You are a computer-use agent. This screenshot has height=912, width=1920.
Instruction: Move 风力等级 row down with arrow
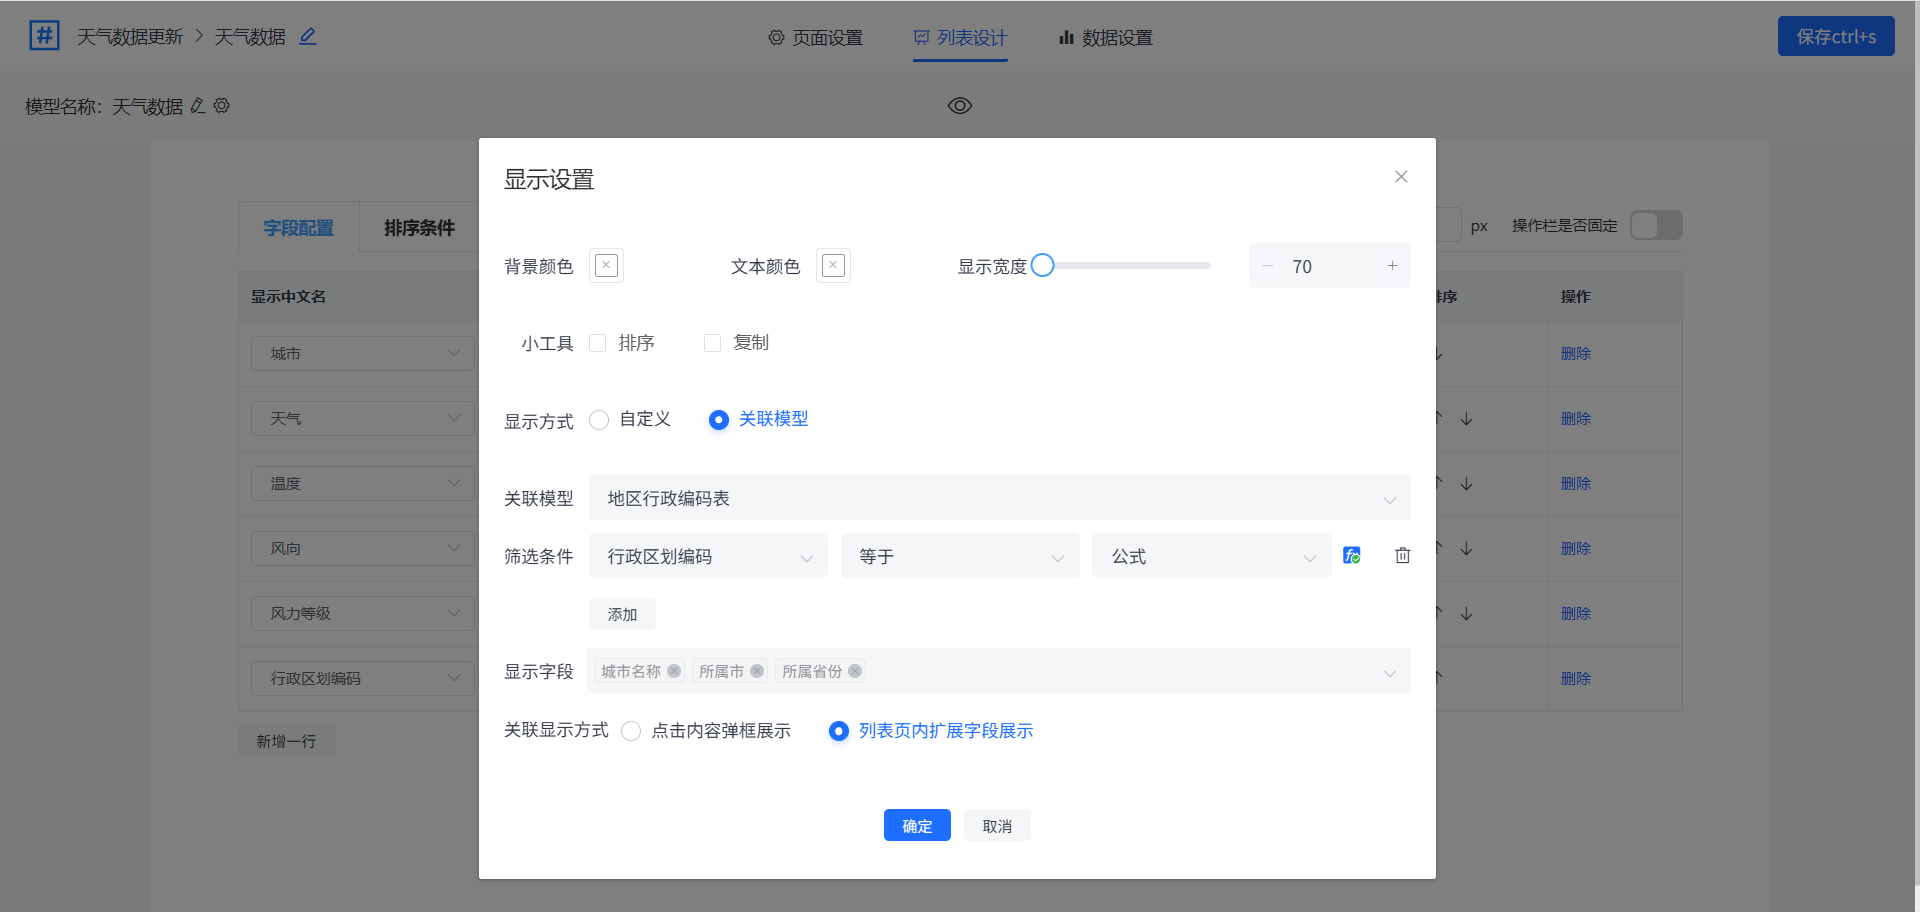click(1466, 613)
